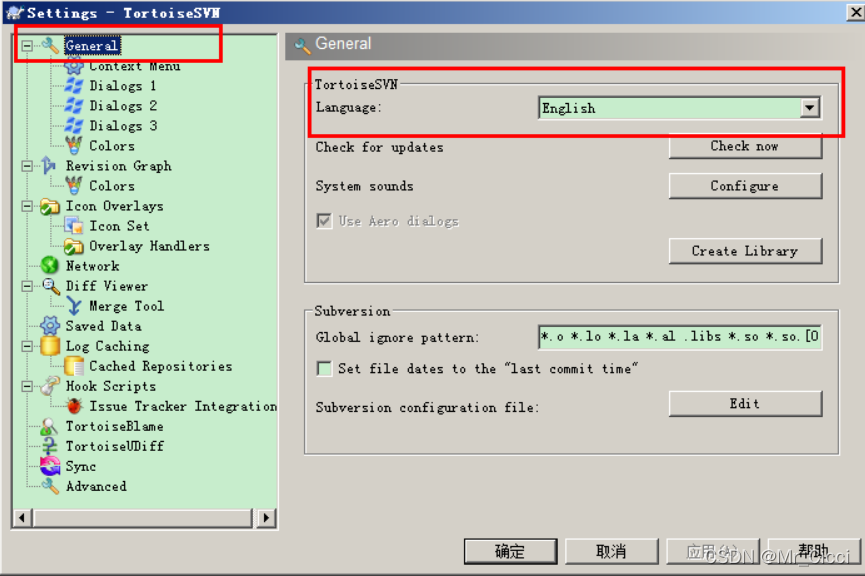The image size is (865, 576).
Task: Select Issue Tracker Integration in tree
Action: [x=183, y=406]
